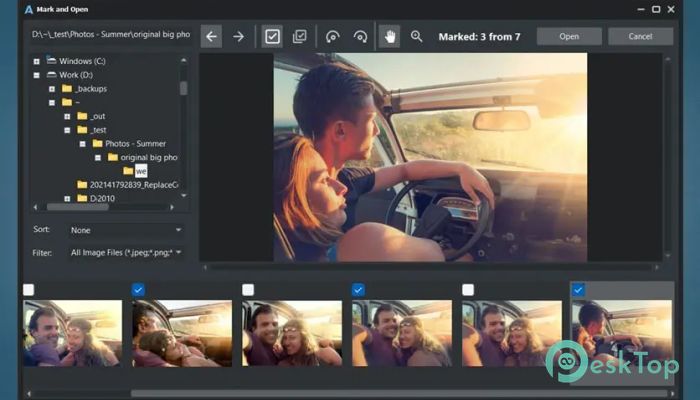Image resolution: width=700 pixels, height=400 pixels.
Task: Uncheck the second thumbnail's checkbox
Action: coord(138,290)
